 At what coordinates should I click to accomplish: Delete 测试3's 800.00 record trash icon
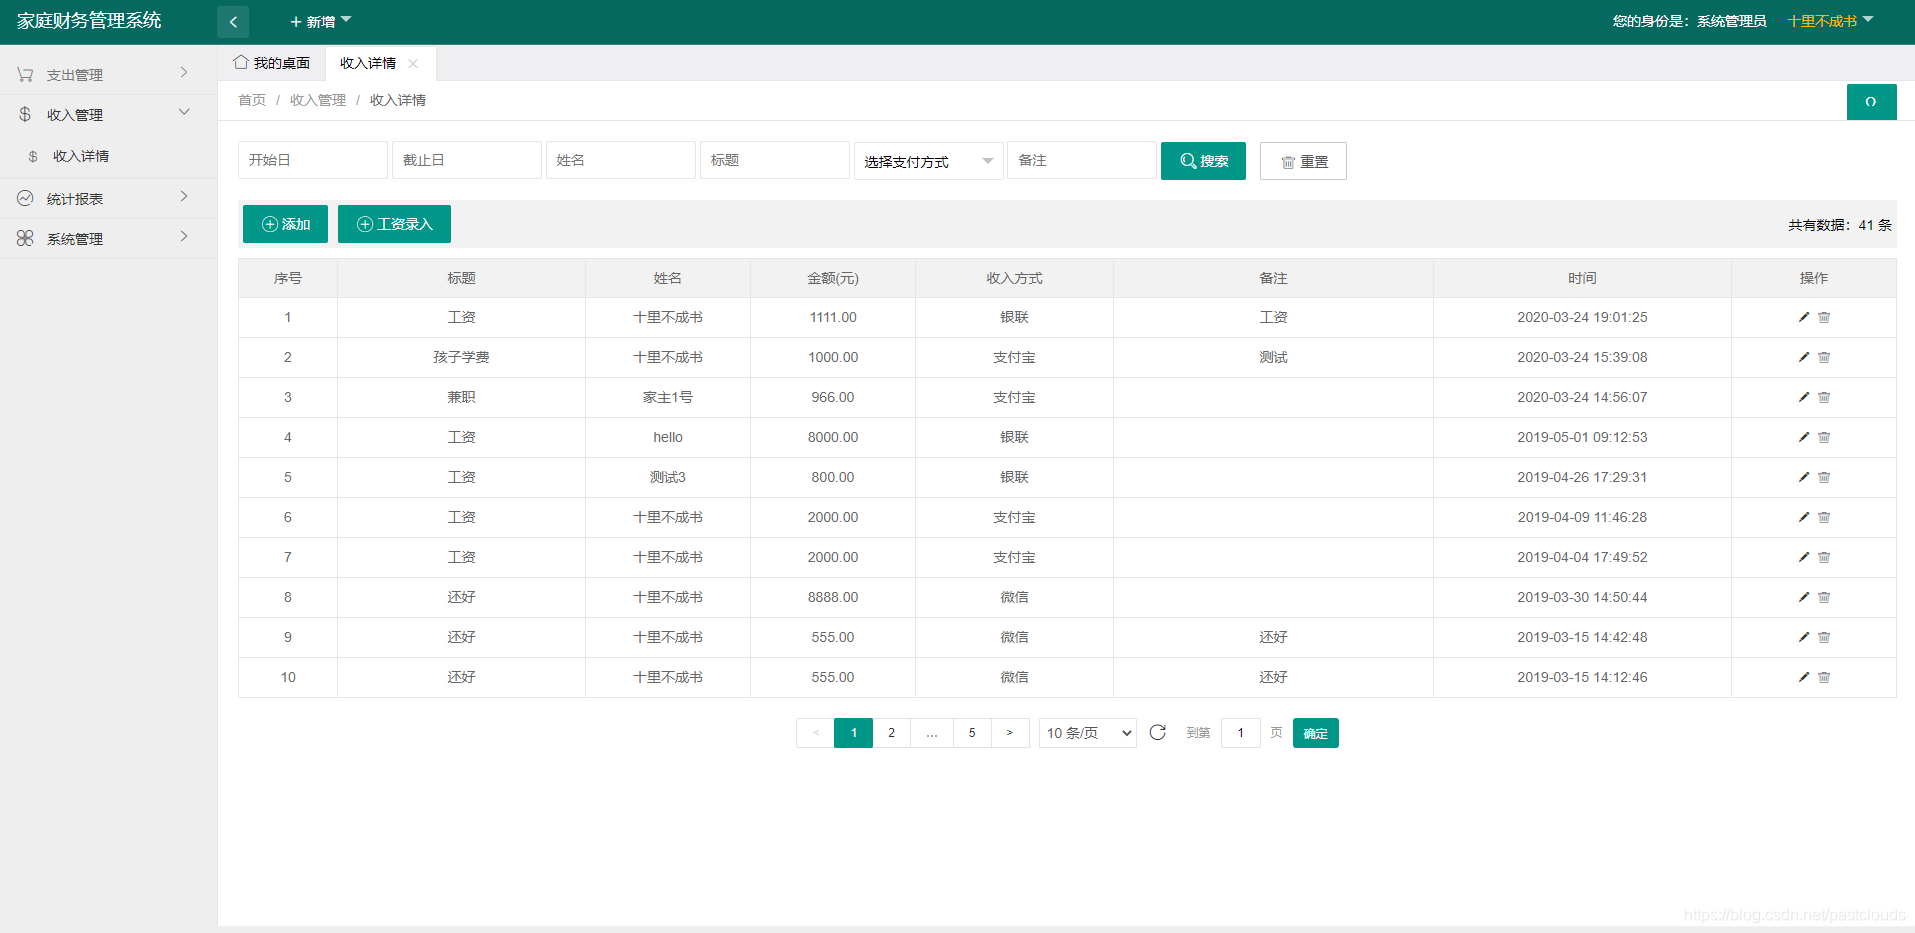pyautogui.click(x=1824, y=477)
